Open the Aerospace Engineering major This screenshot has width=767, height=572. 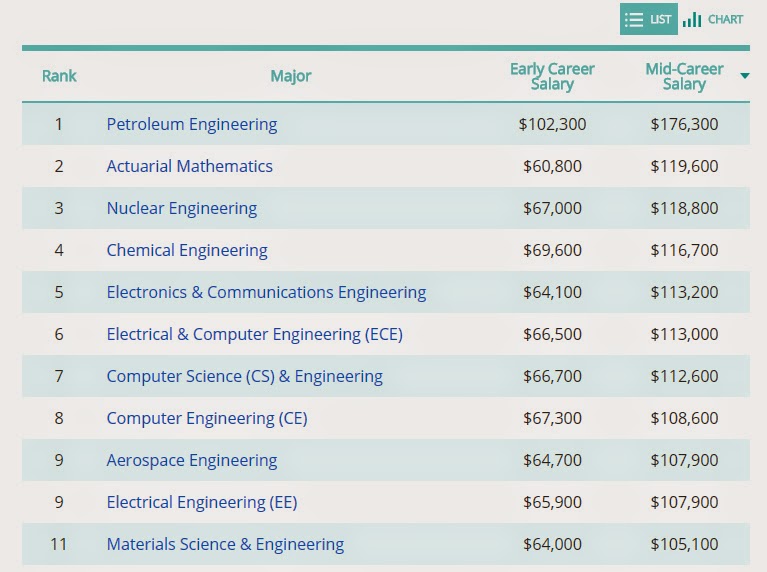click(x=192, y=461)
